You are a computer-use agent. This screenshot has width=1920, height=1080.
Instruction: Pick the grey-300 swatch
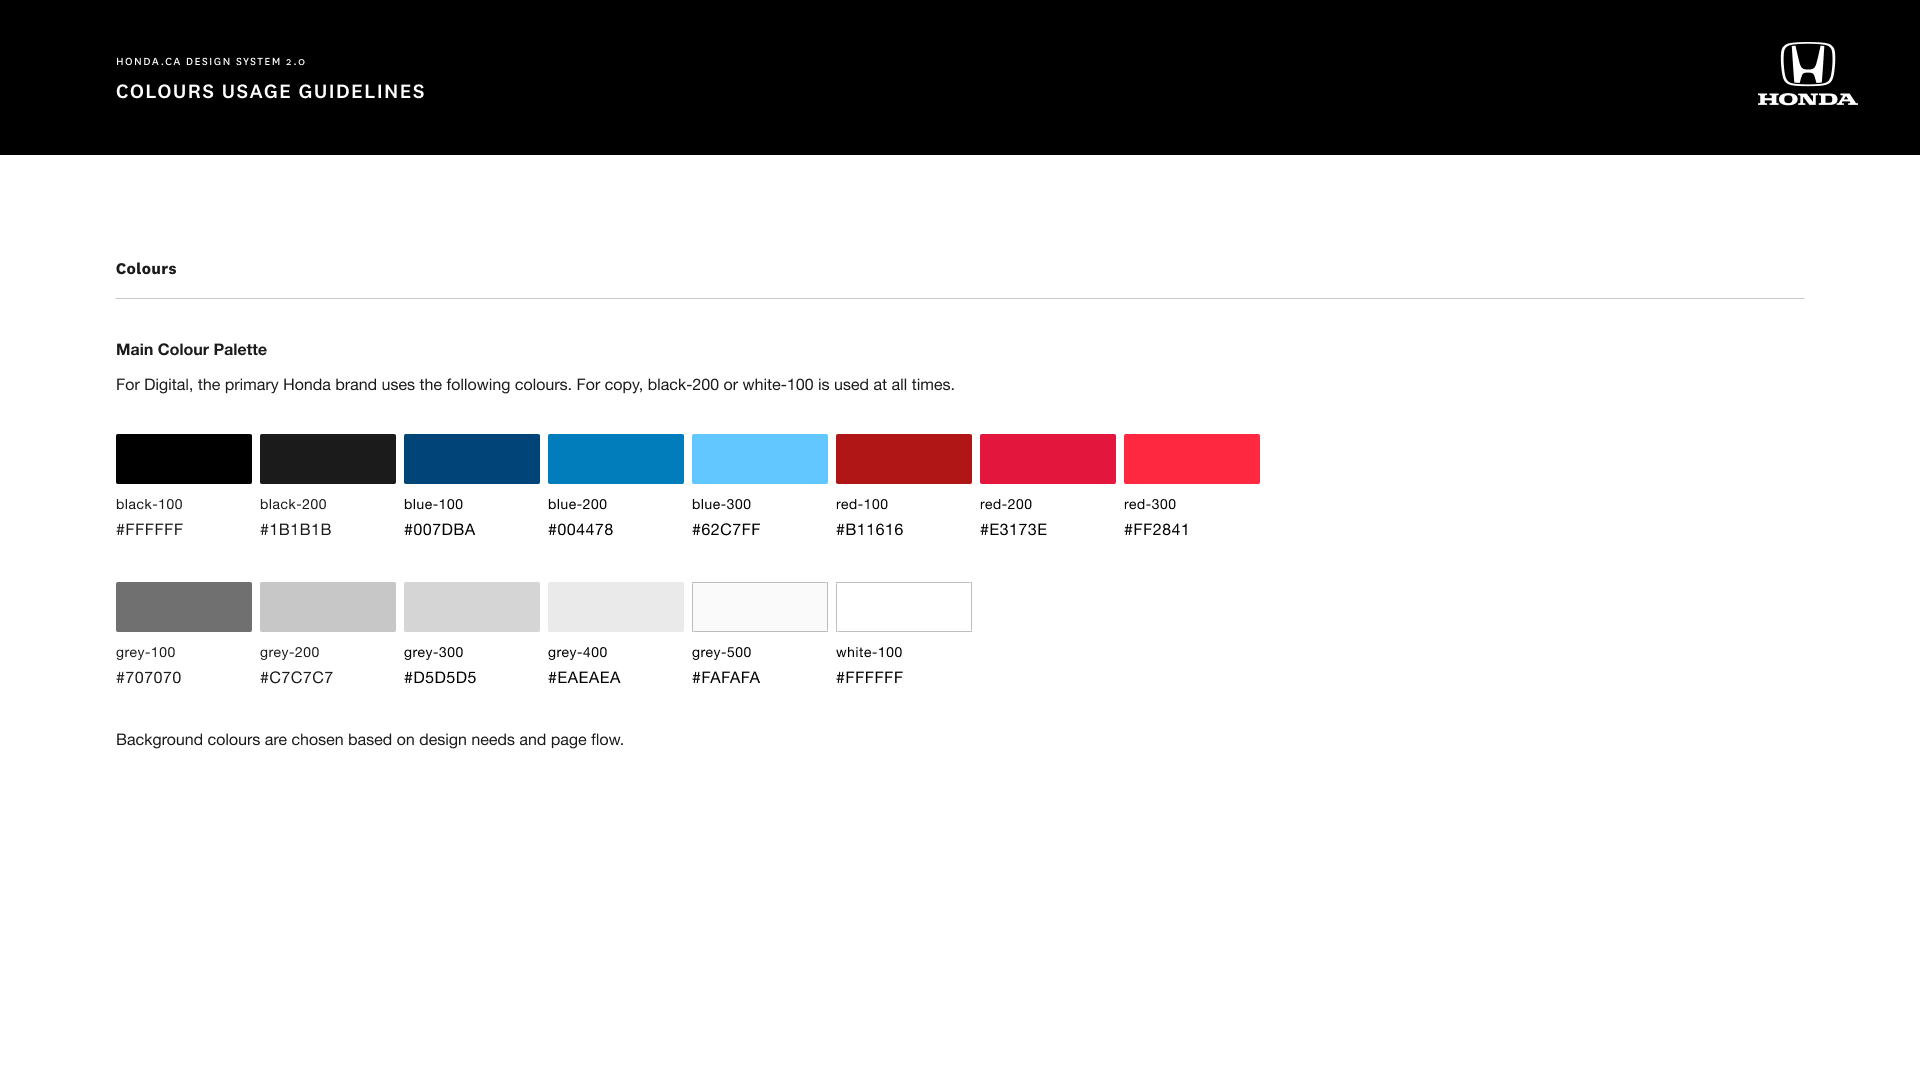pyautogui.click(x=472, y=607)
